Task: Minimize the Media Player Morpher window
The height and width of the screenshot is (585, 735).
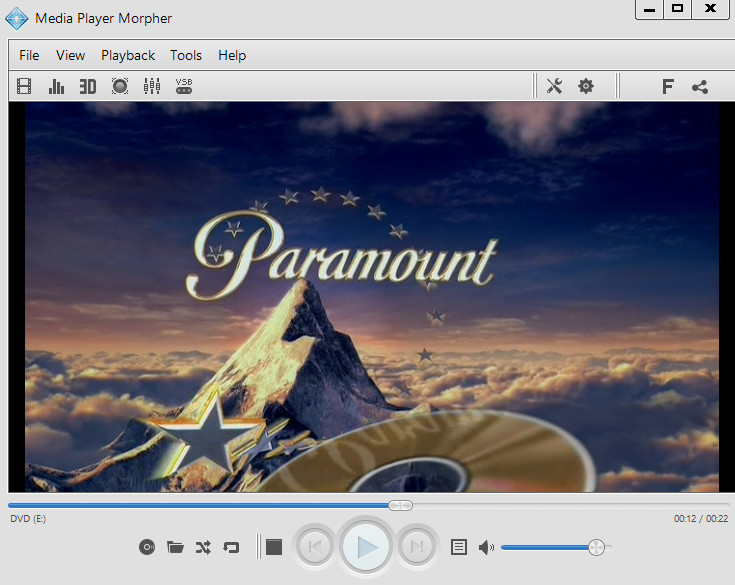Action: tap(649, 9)
